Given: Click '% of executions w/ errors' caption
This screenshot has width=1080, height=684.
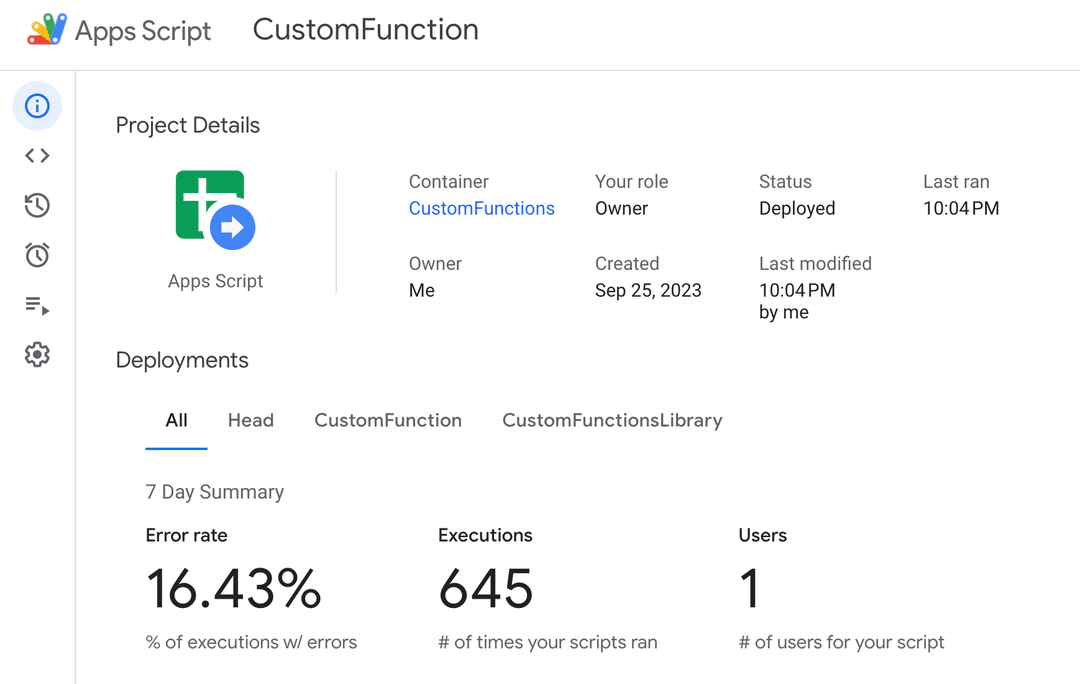Looking at the screenshot, I should point(251,643).
